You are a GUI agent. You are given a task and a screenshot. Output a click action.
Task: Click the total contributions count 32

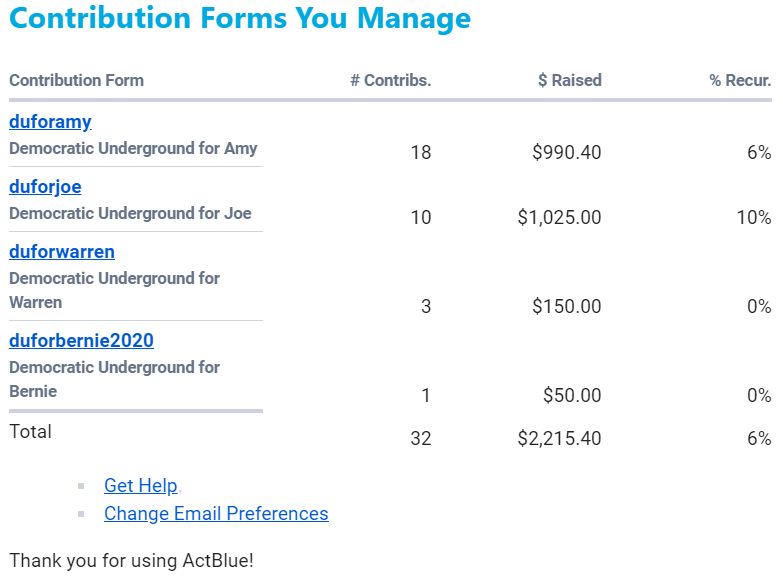pos(420,438)
